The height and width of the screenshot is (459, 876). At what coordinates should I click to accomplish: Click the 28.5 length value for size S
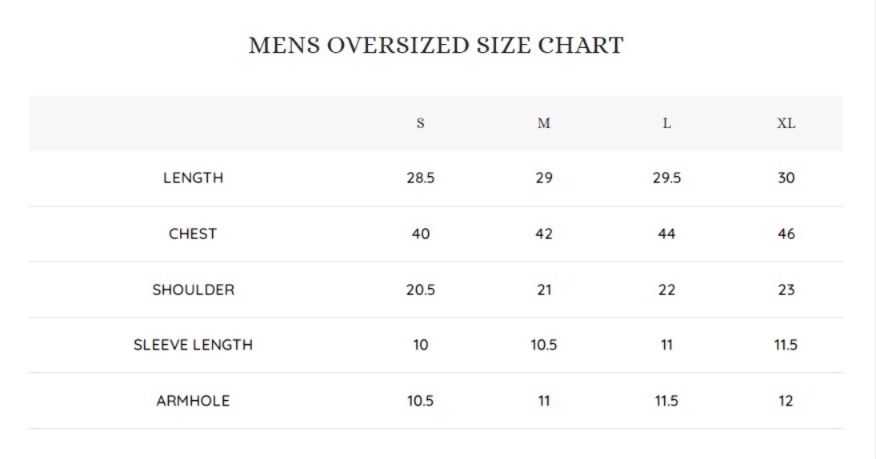point(420,178)
